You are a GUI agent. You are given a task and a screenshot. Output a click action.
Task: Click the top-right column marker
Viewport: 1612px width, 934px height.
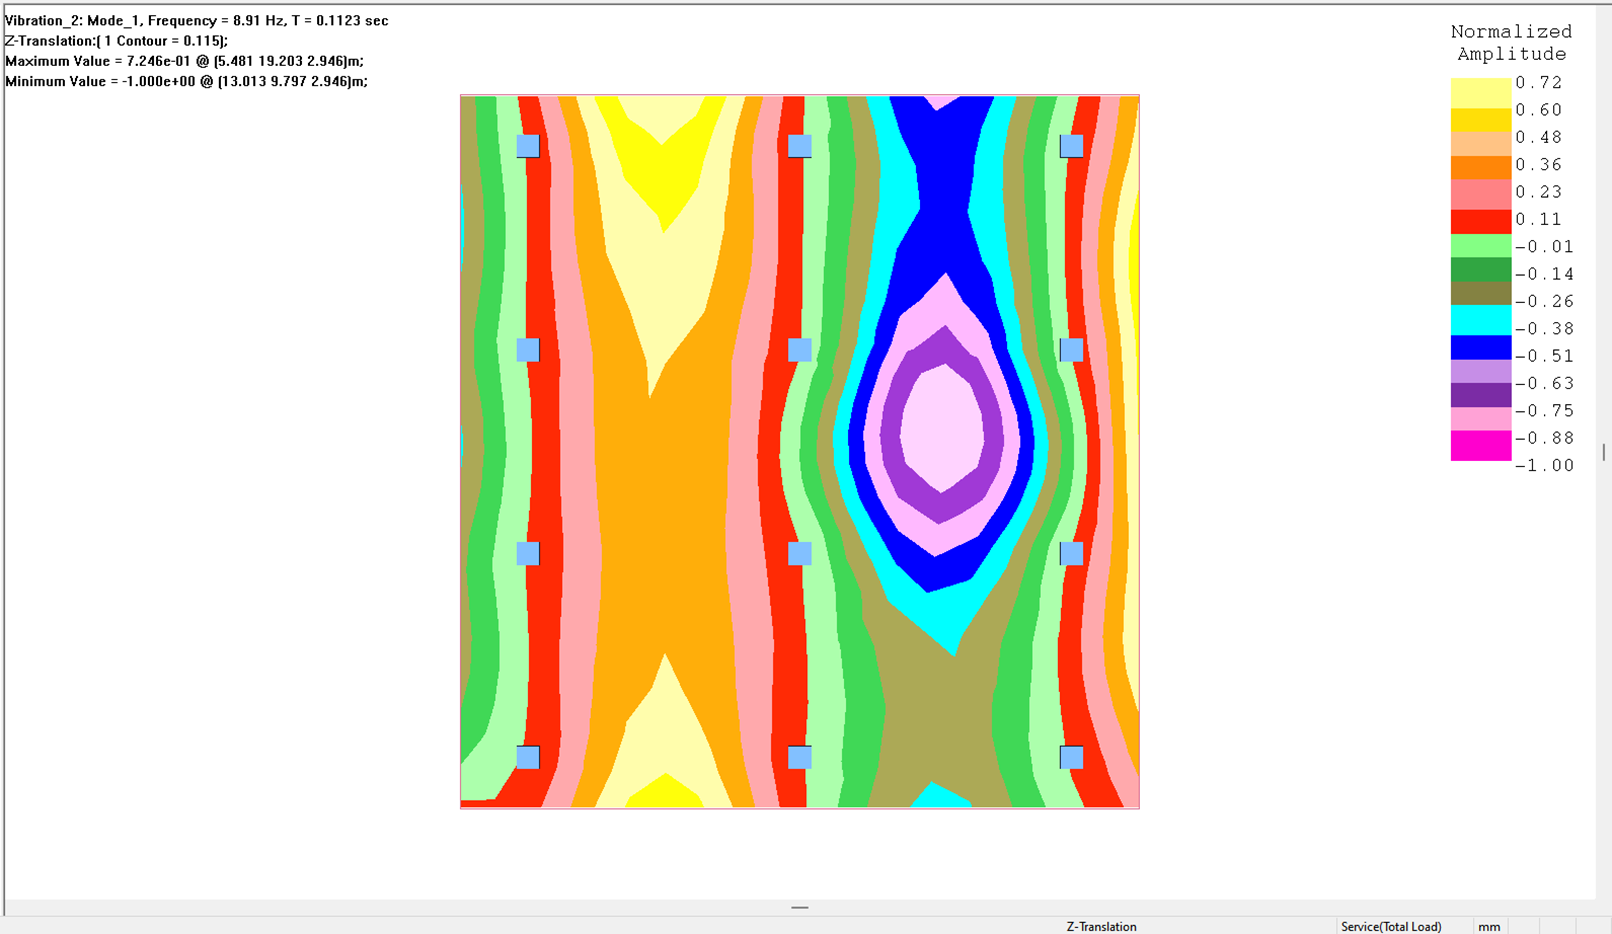[x=1071, y=146]
